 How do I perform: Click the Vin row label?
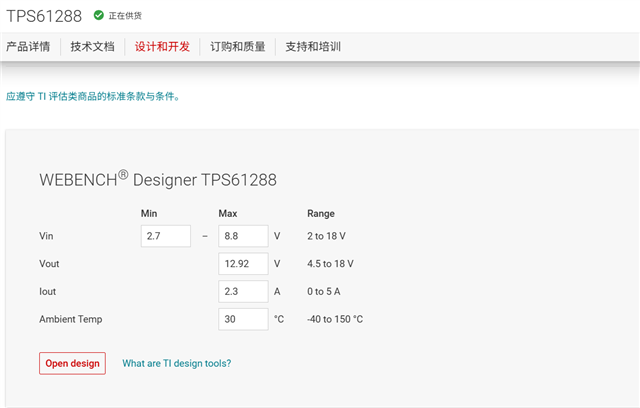coord(46,236)
